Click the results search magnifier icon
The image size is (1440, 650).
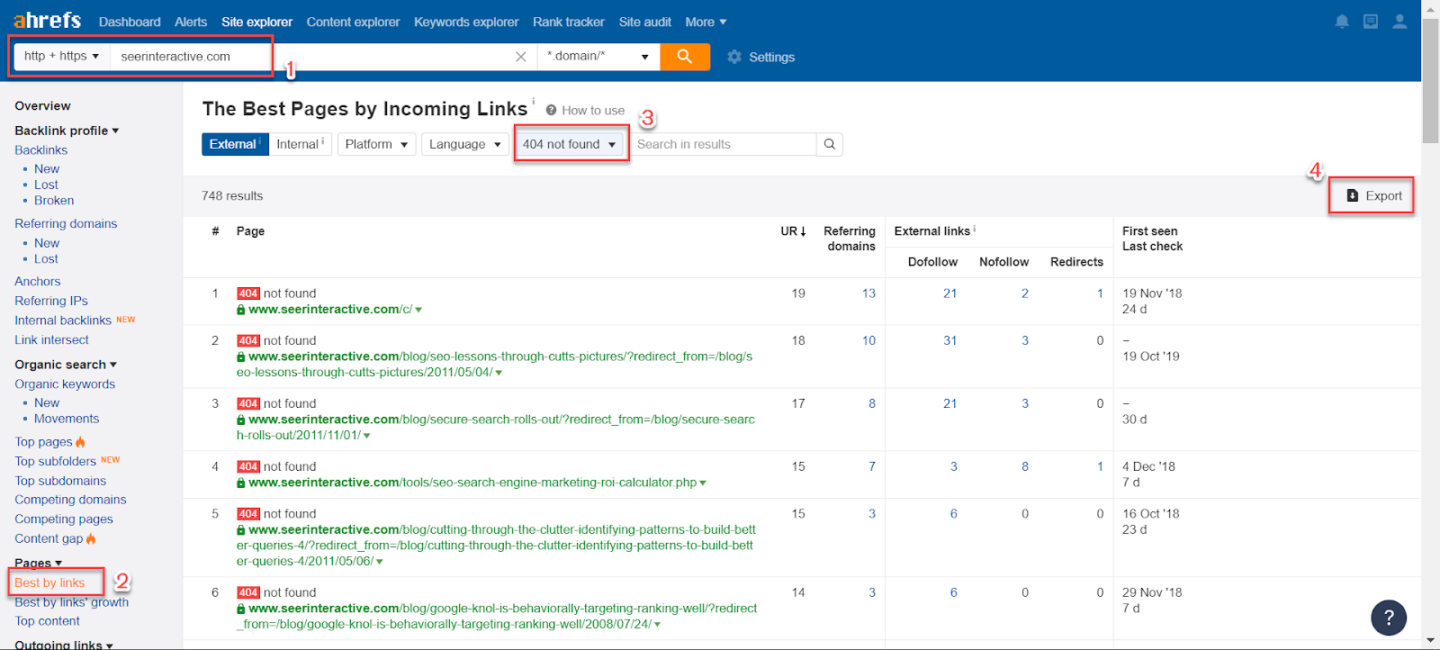pos(829,144)
